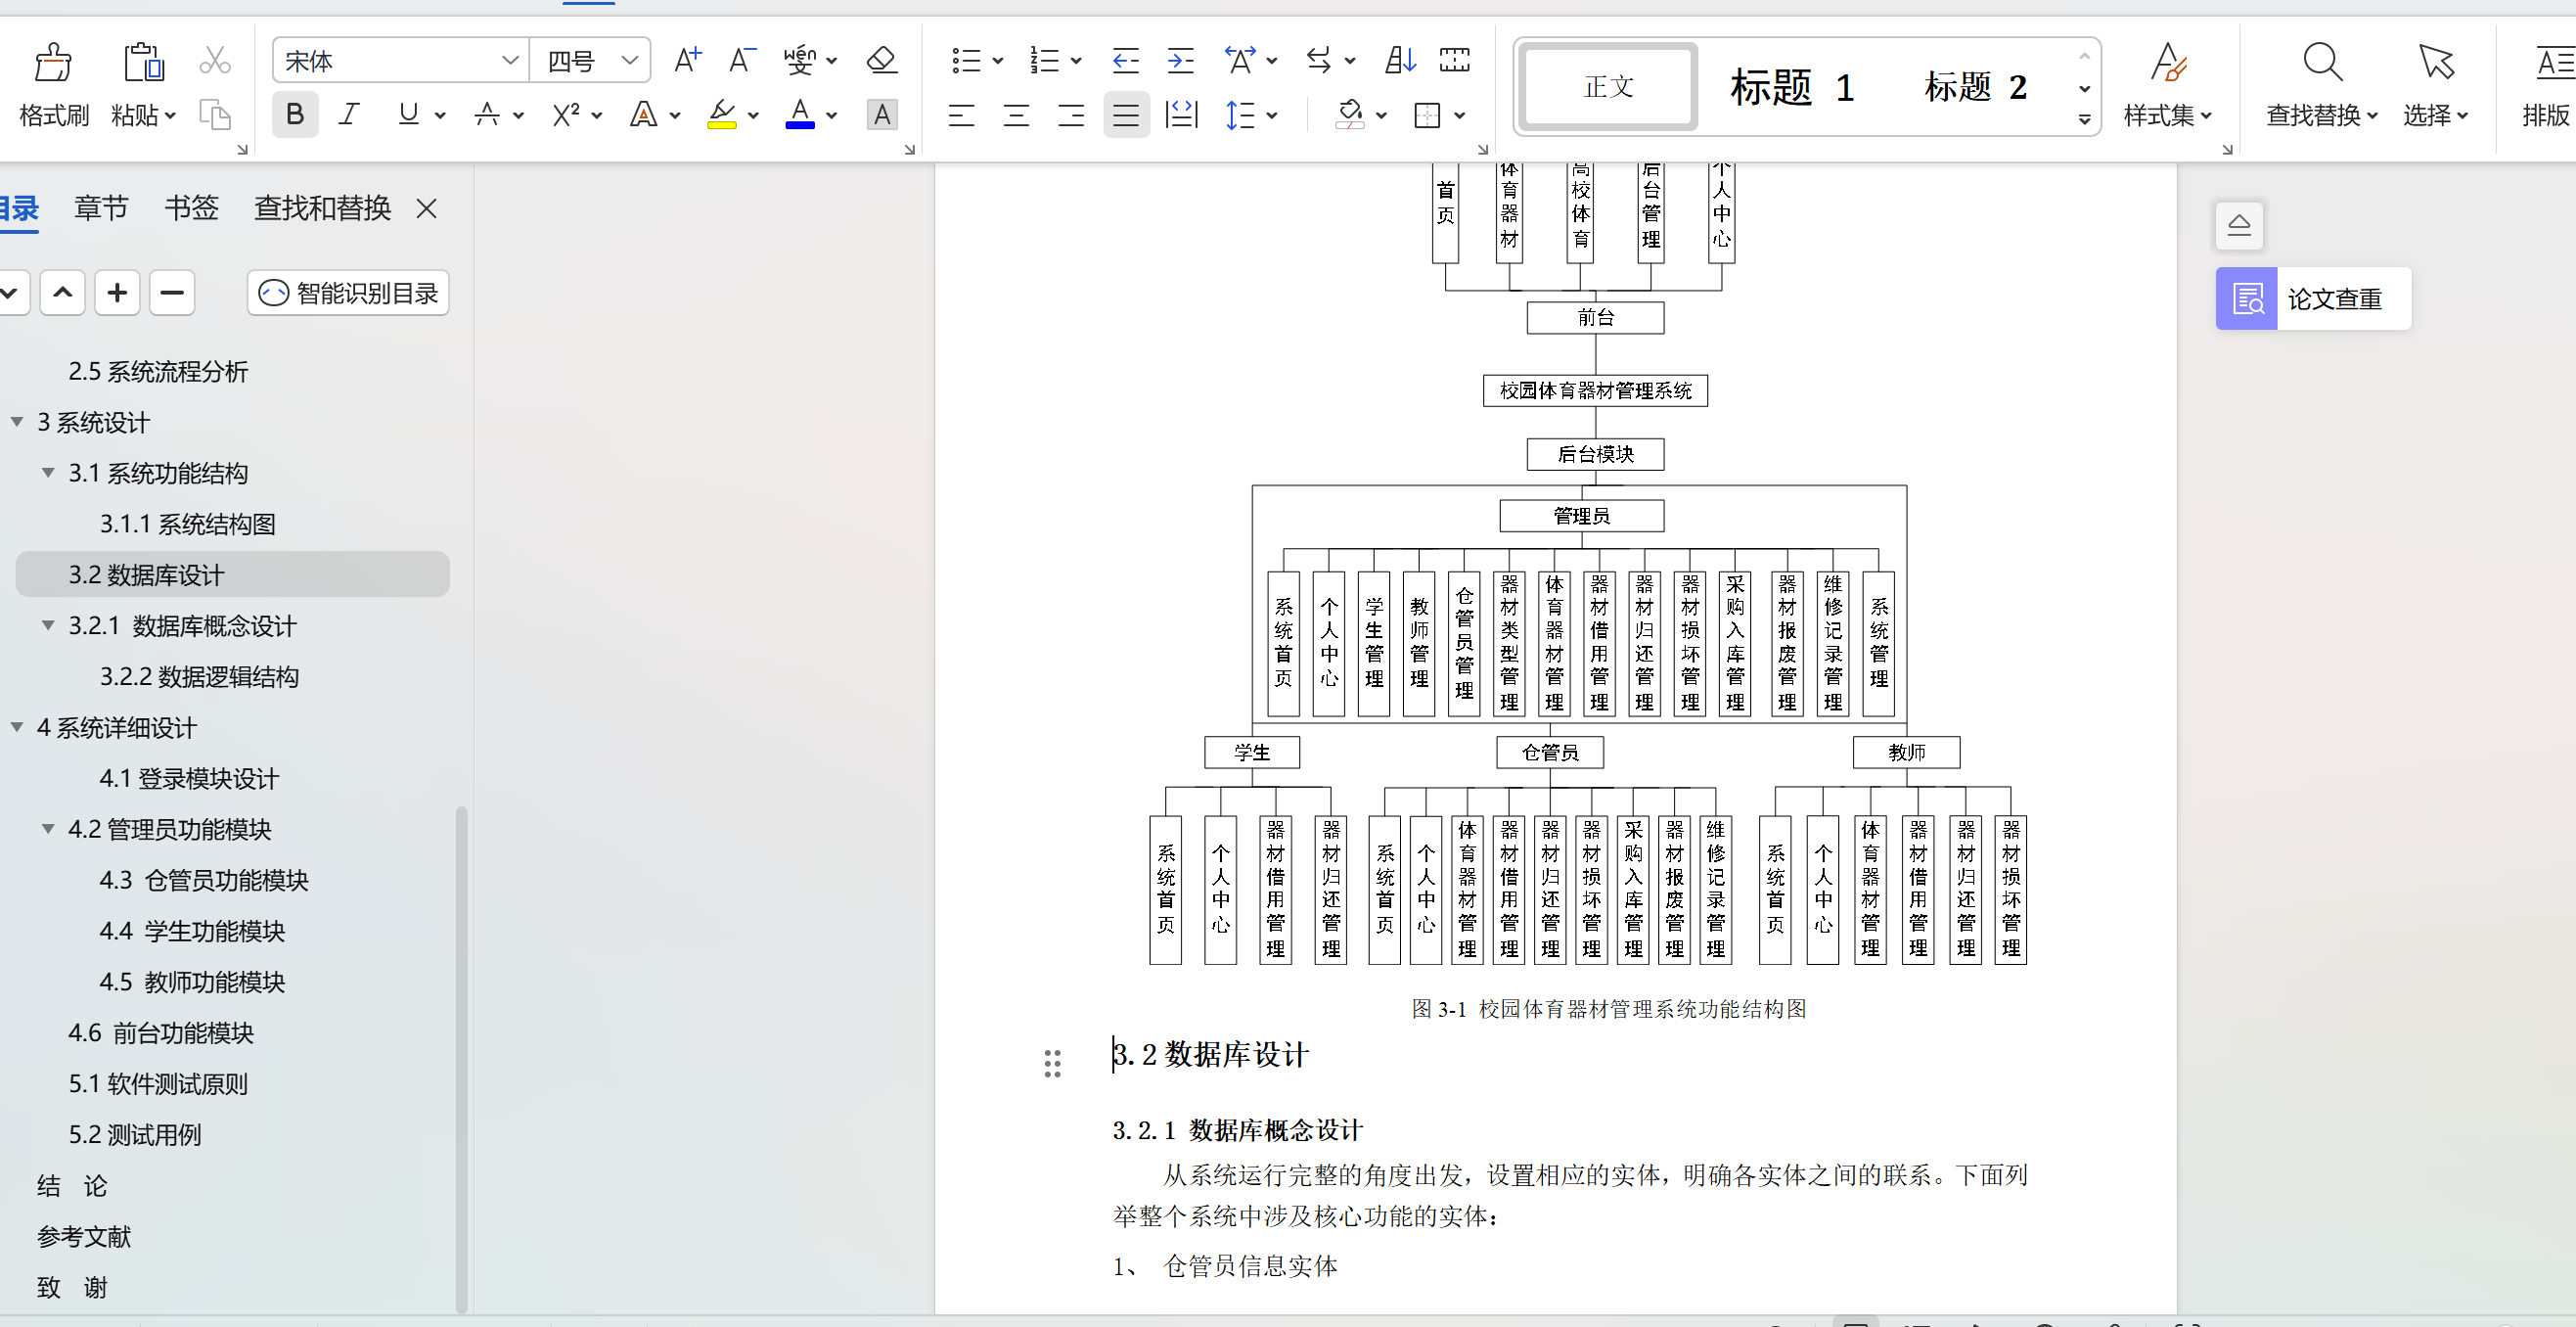The height and width of the screenshot is (1327, 2576).
Task: Click the decrease indent icon
Action: 1125,60
